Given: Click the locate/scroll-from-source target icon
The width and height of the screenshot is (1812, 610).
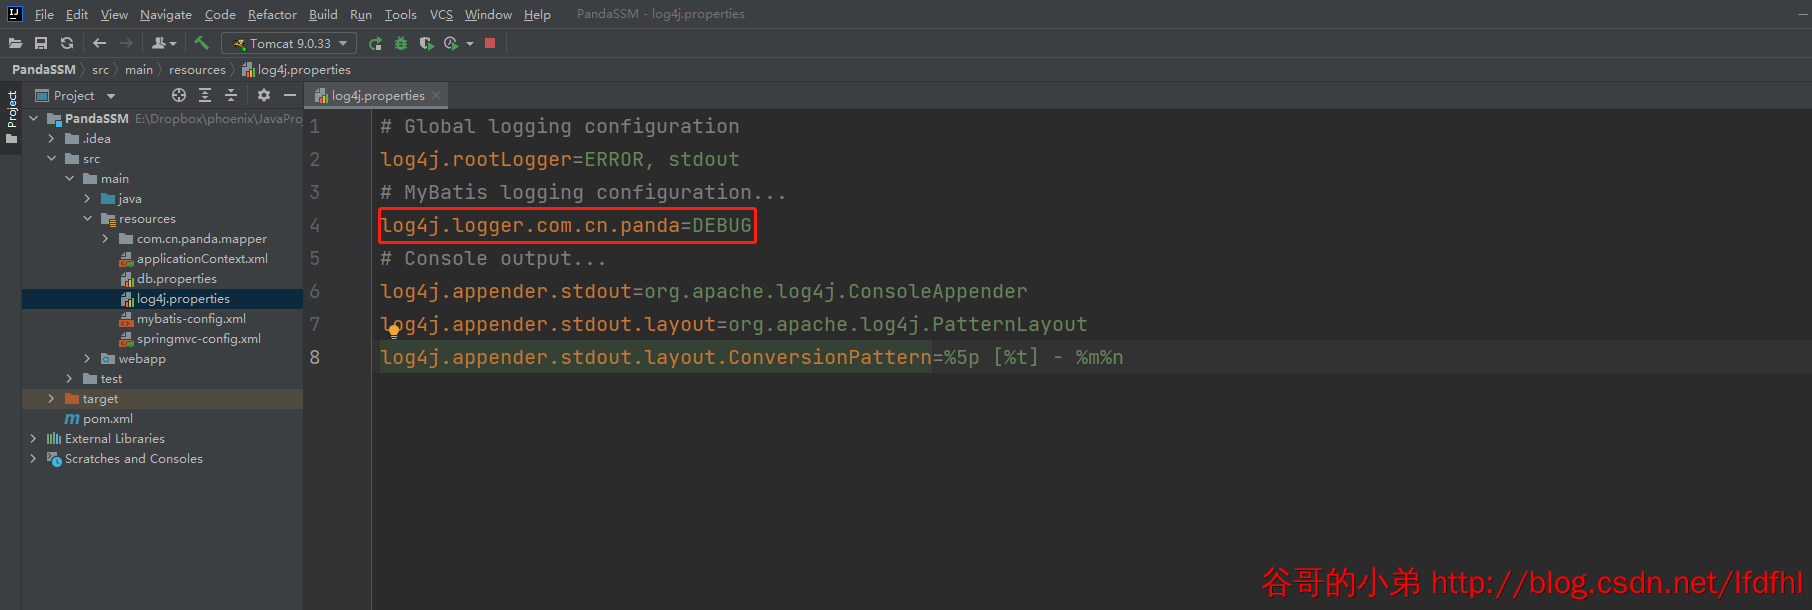Looking at the screenshot, I should (x=179, y=95).
